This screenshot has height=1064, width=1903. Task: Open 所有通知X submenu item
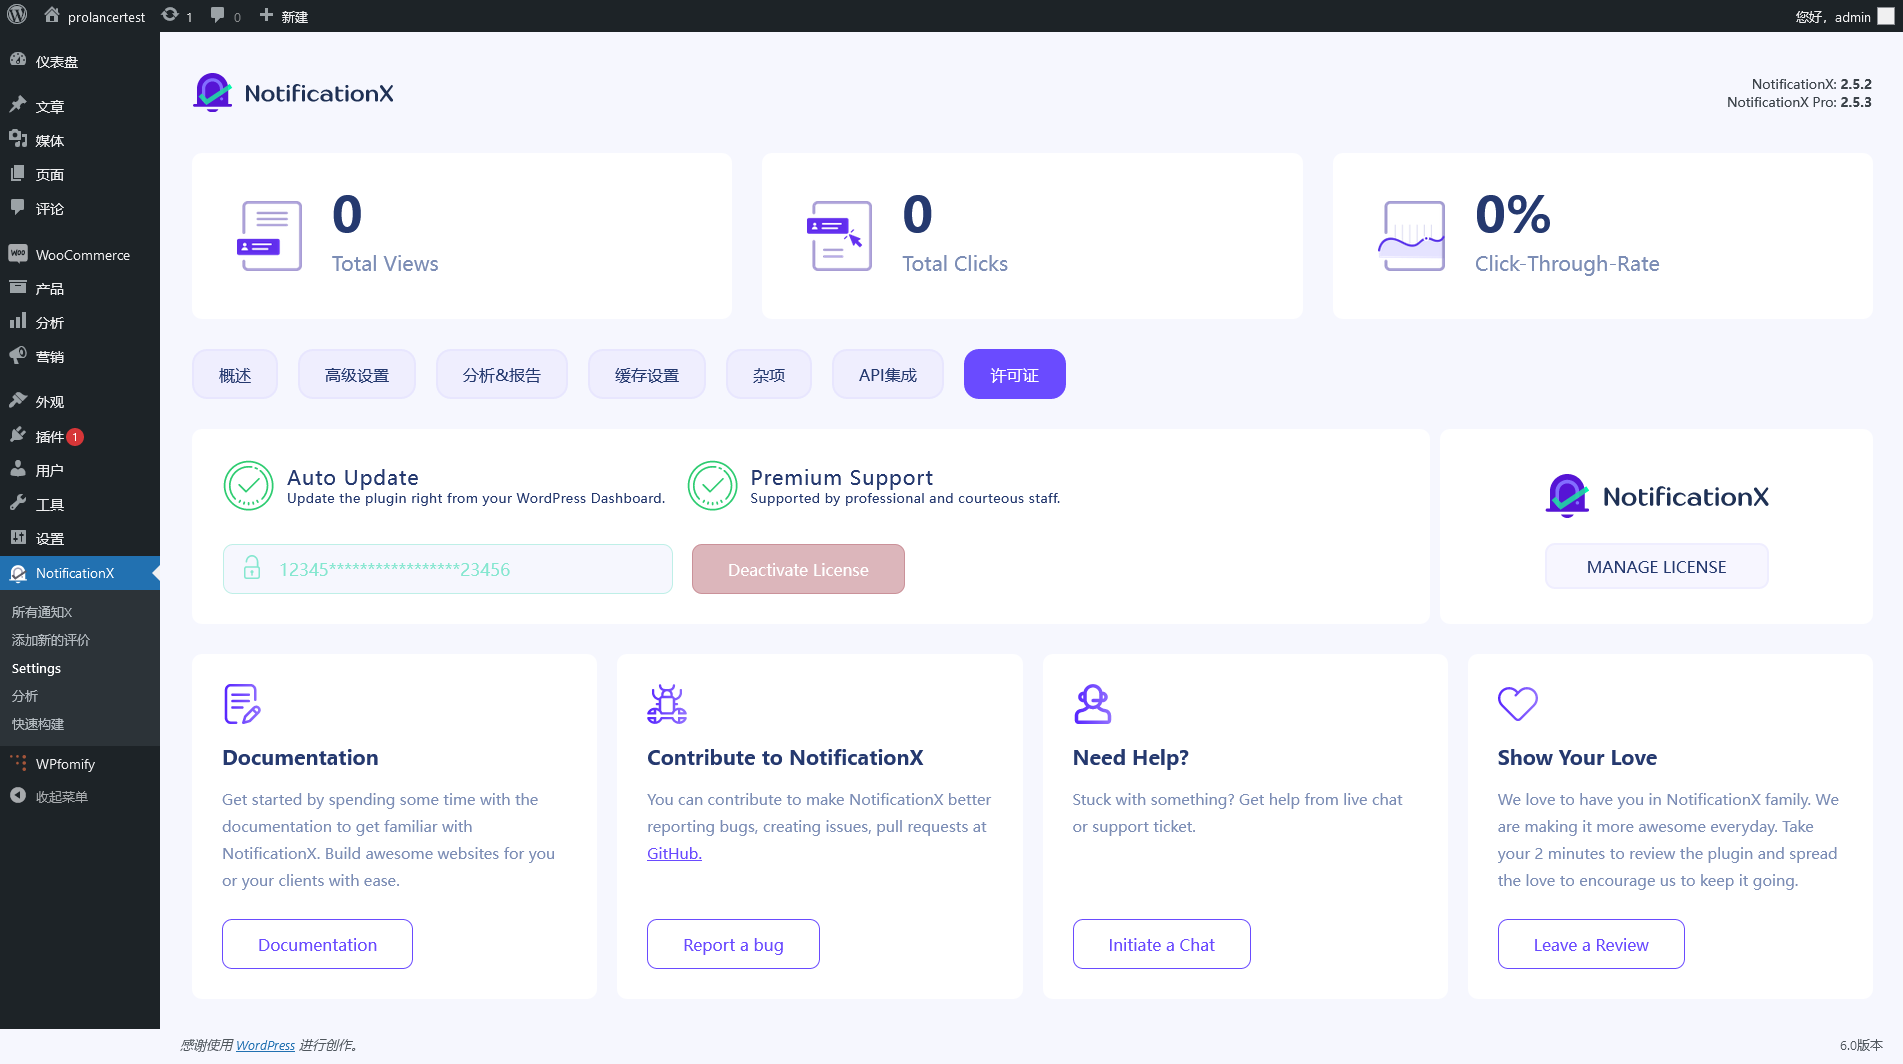tap(42, 612)
